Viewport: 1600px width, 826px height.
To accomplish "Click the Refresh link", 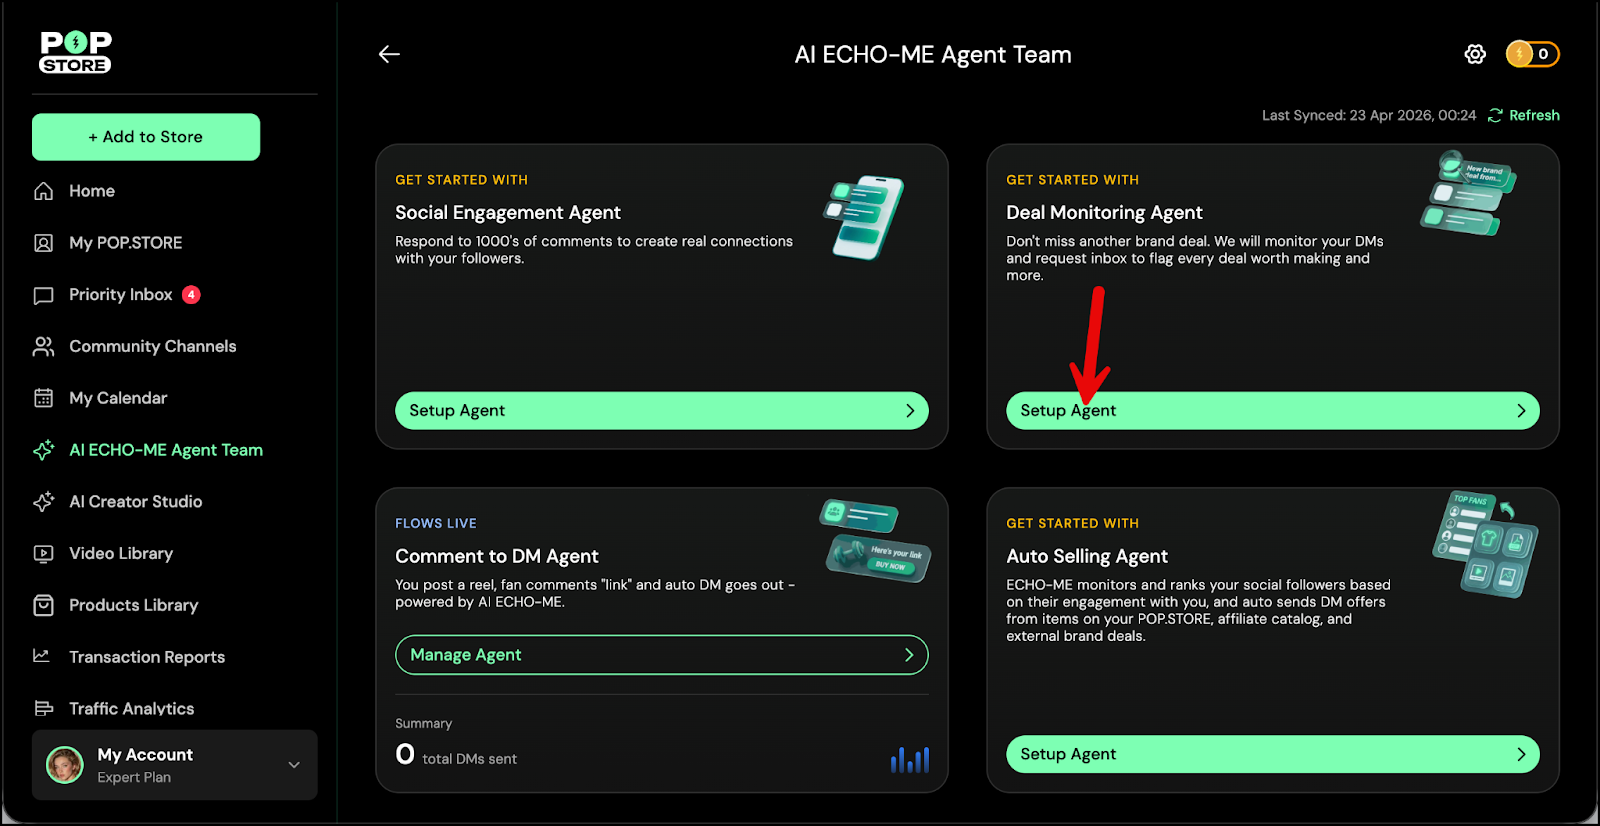I will (1533, 115).
